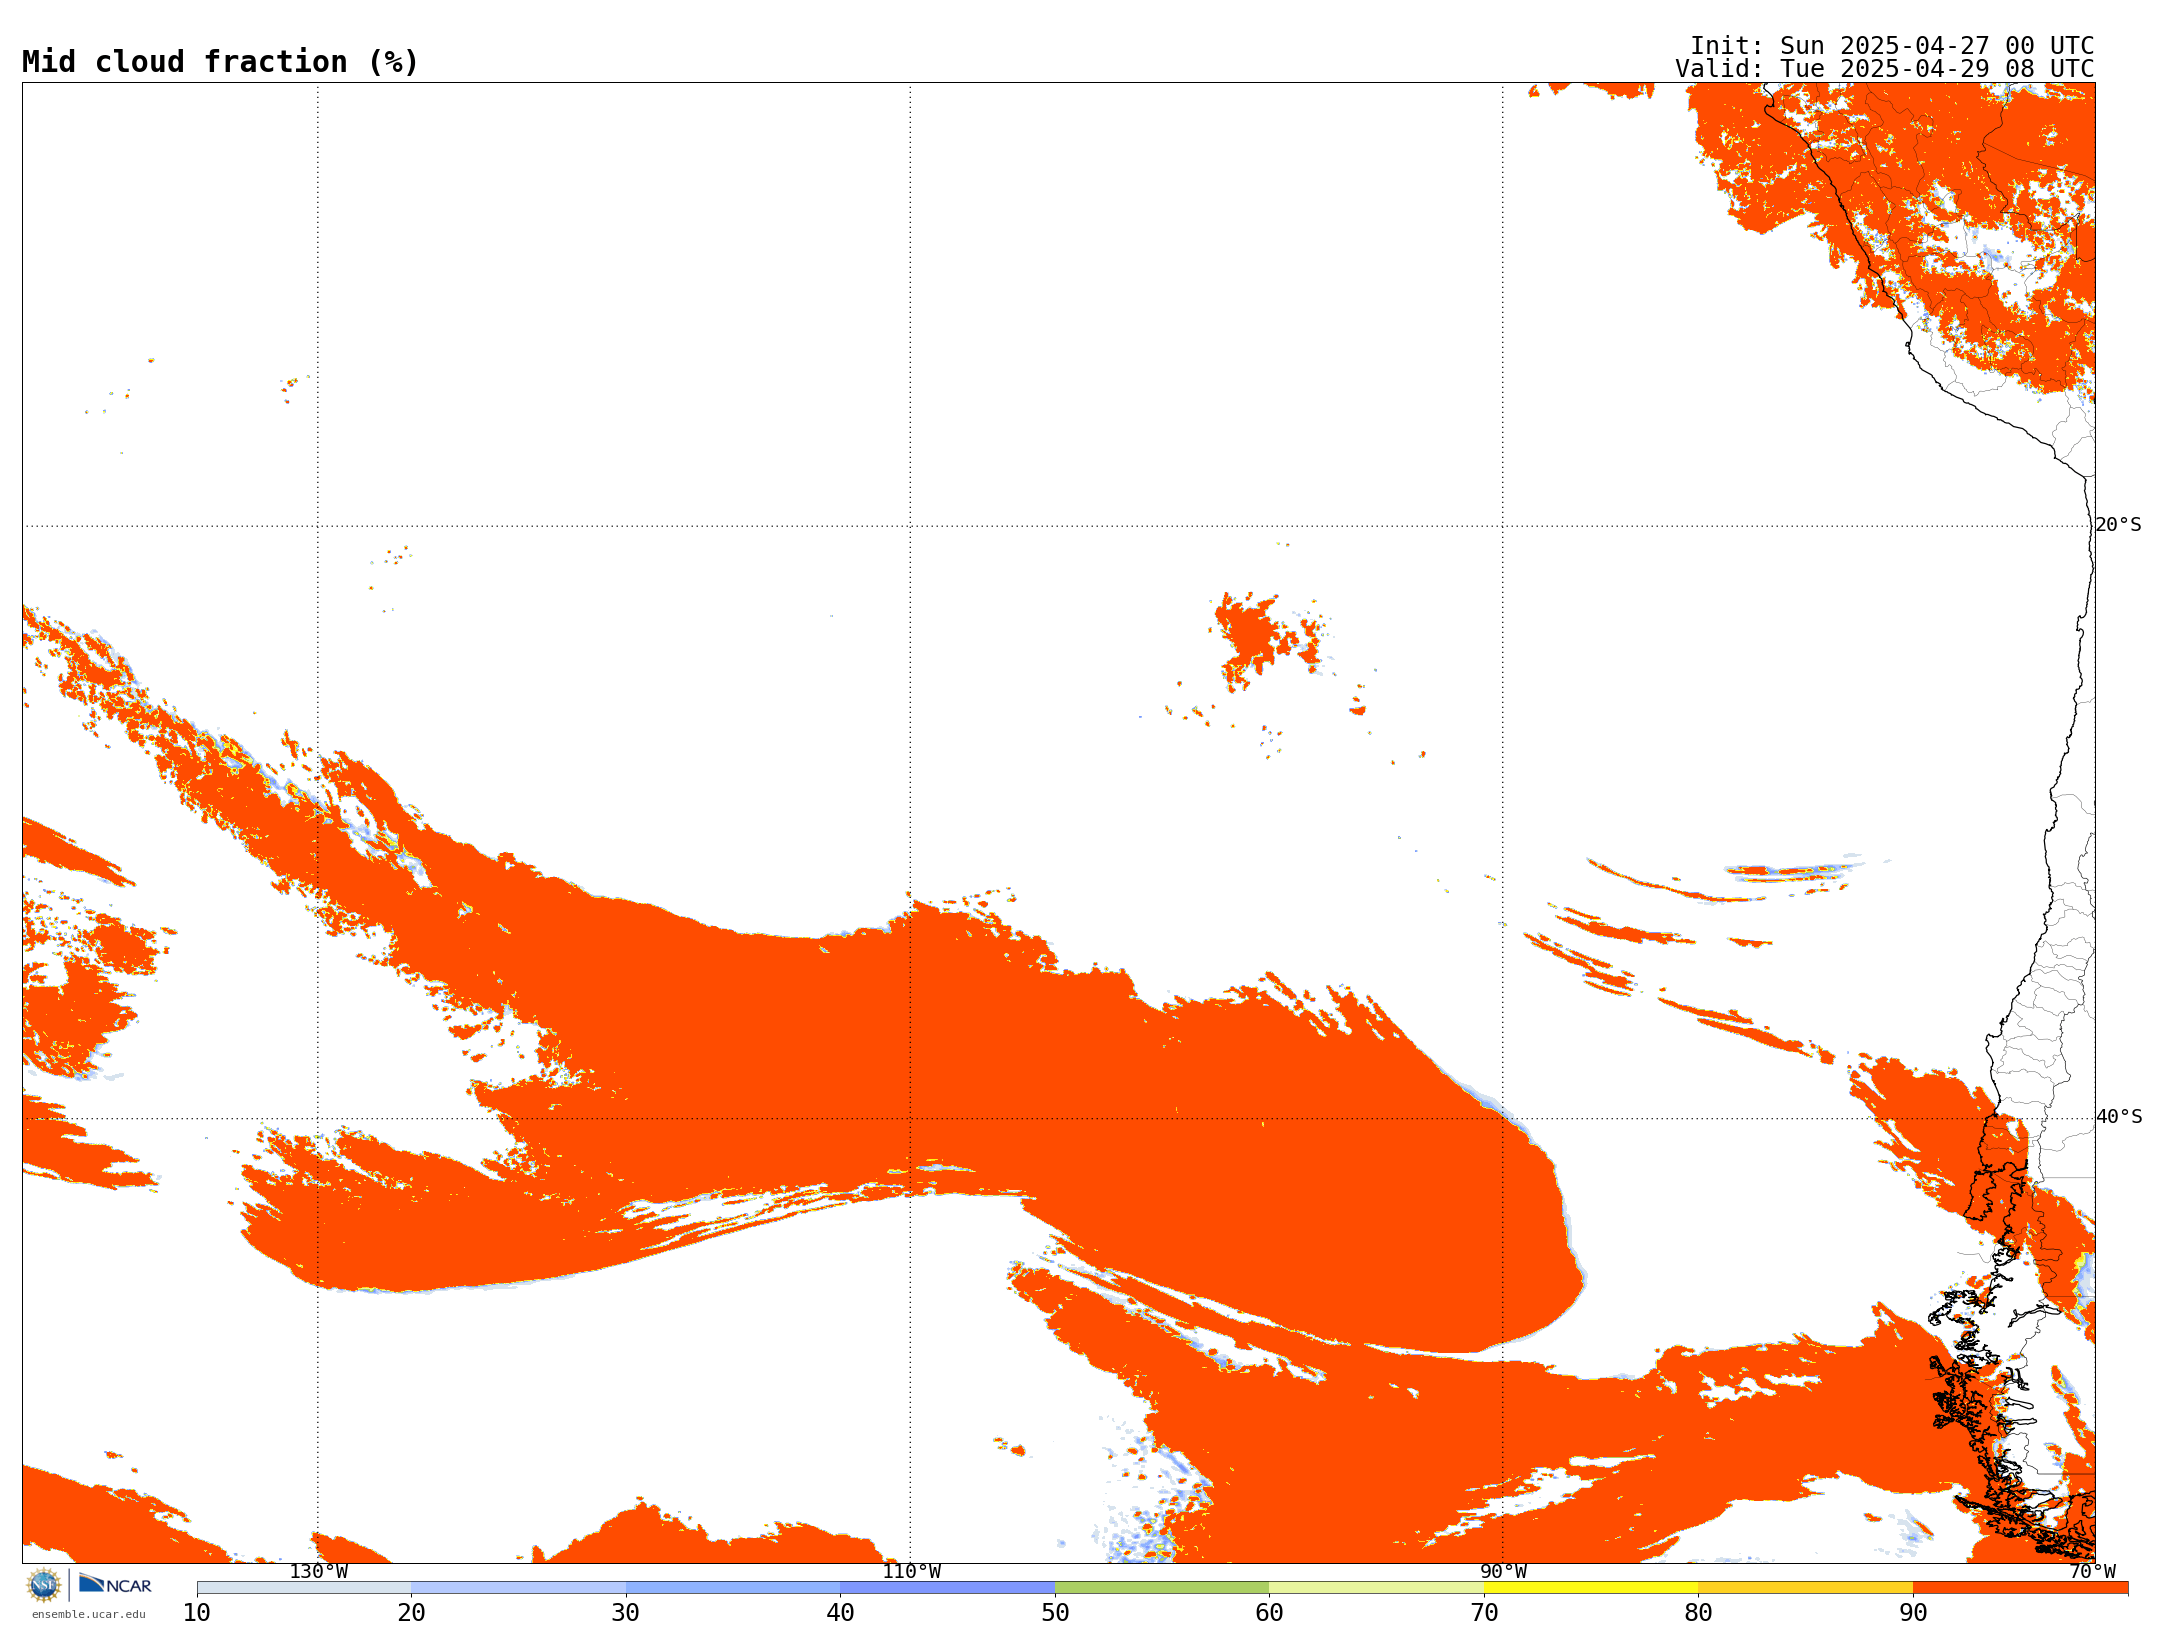
Task: Click the NSF logo icon
Action: pos(44,1585)
